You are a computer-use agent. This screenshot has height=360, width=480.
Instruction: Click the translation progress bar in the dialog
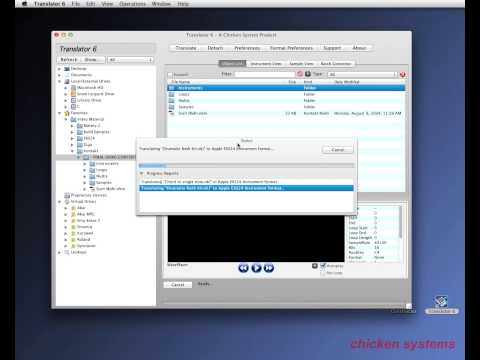tap(246, 165)
